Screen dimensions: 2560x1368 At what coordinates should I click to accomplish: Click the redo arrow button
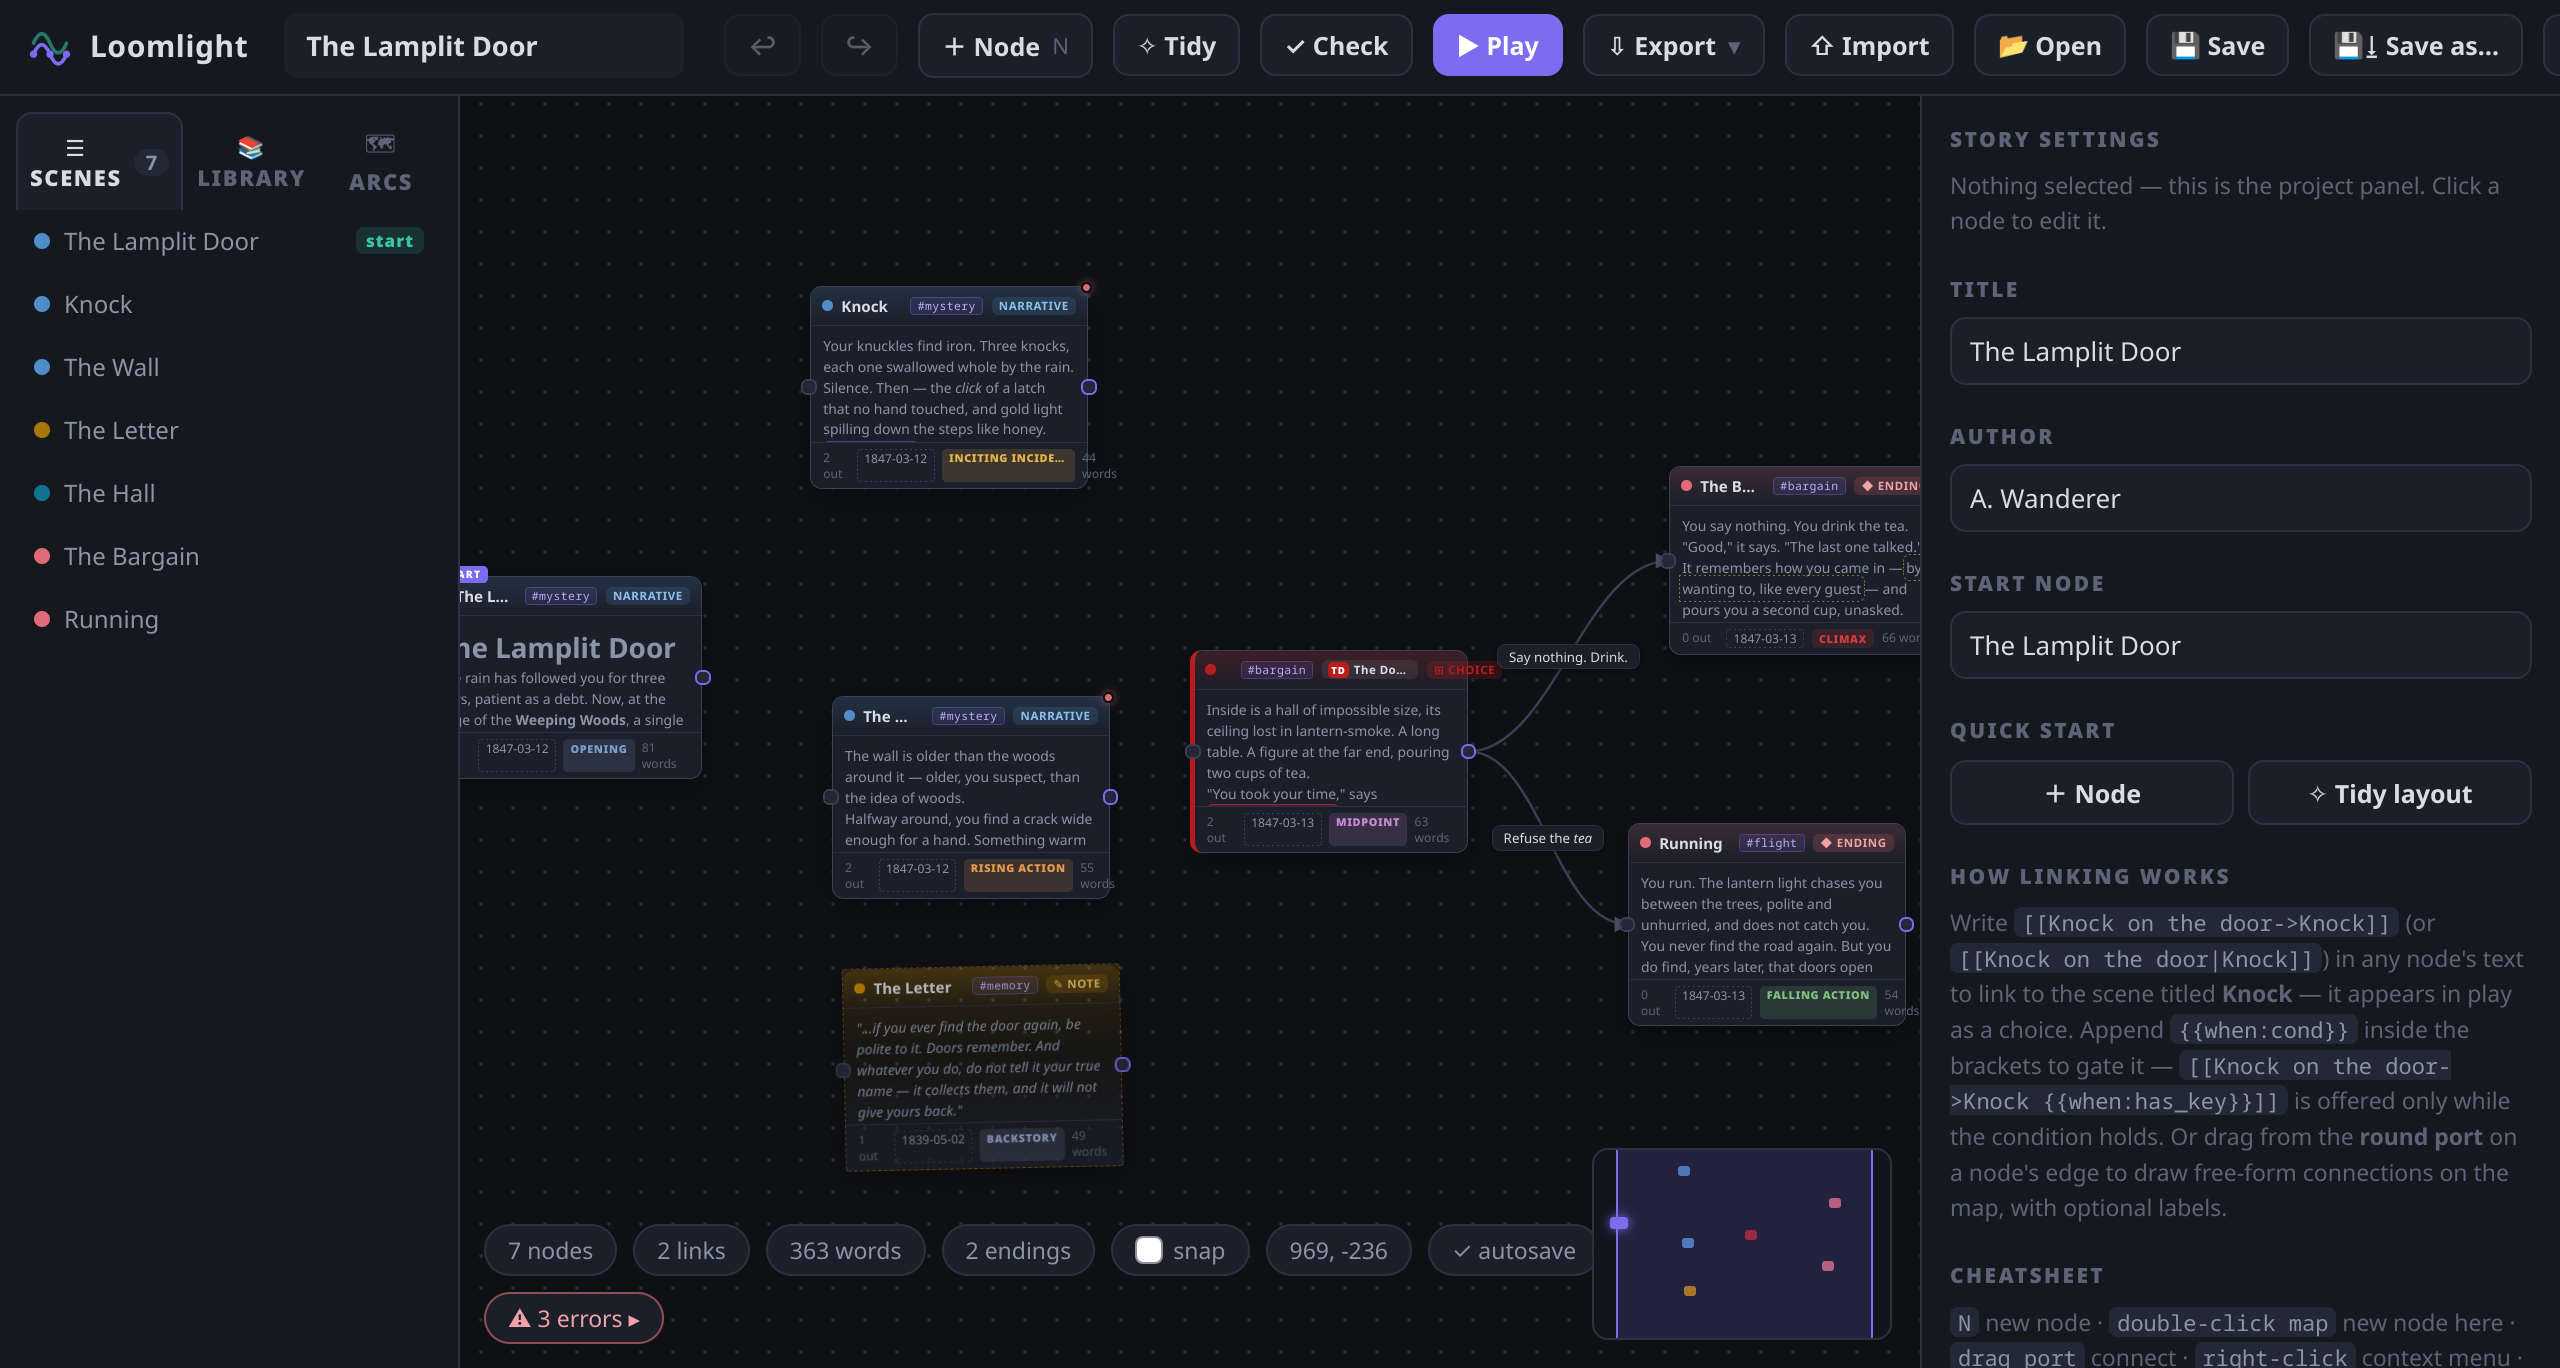pyautogui.click(x=858, y=46)
